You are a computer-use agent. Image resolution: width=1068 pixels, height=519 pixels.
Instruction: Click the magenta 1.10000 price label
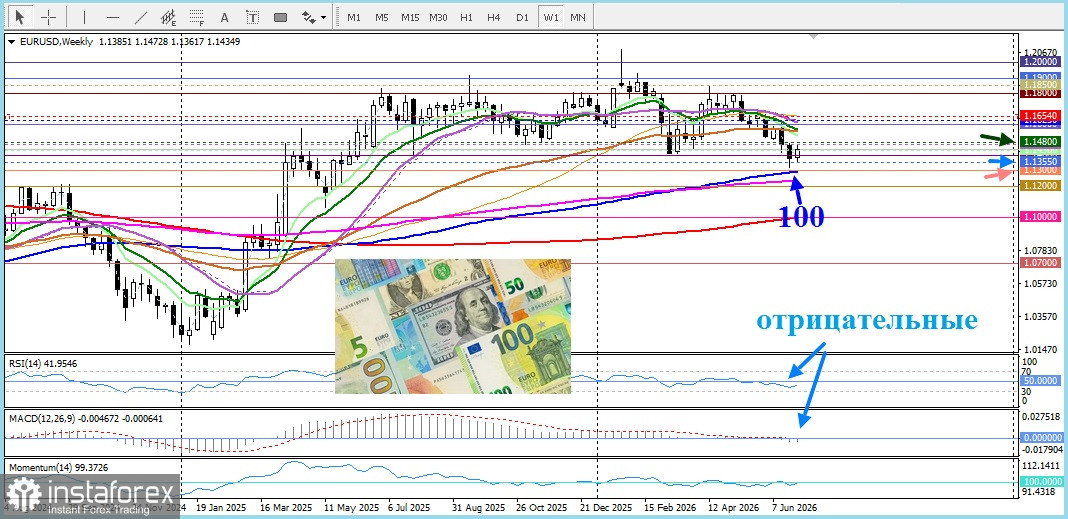pyautogui.click(x=1039, y=217)
